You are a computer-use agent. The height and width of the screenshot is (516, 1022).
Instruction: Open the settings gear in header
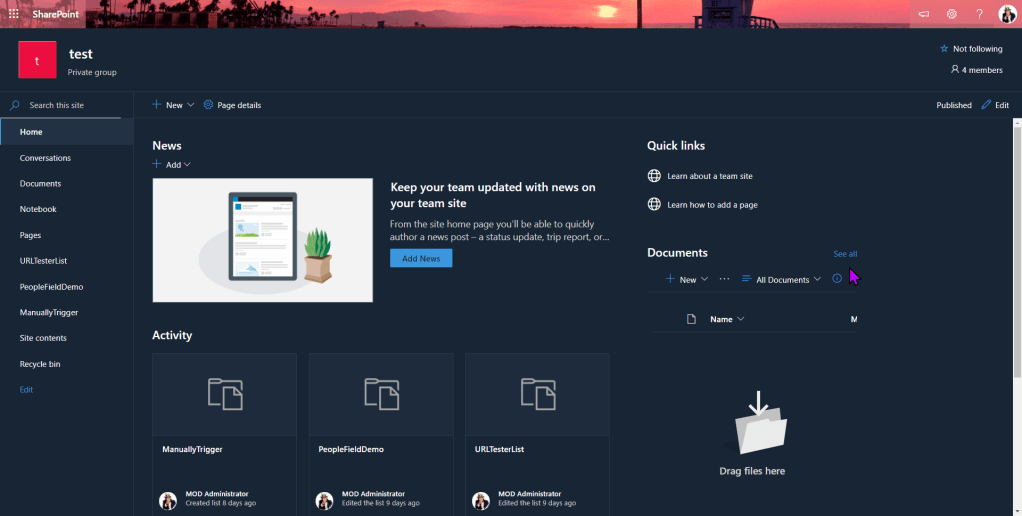951,14
